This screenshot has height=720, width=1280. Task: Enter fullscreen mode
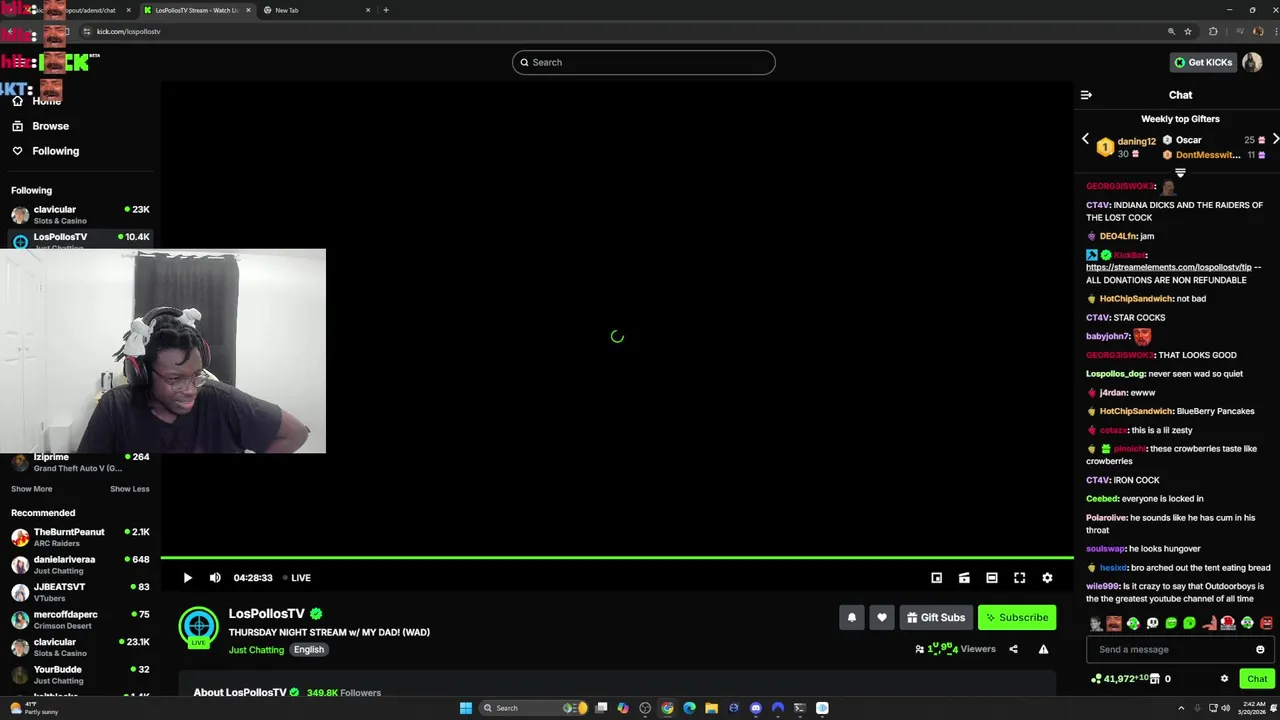[1019, 578]
